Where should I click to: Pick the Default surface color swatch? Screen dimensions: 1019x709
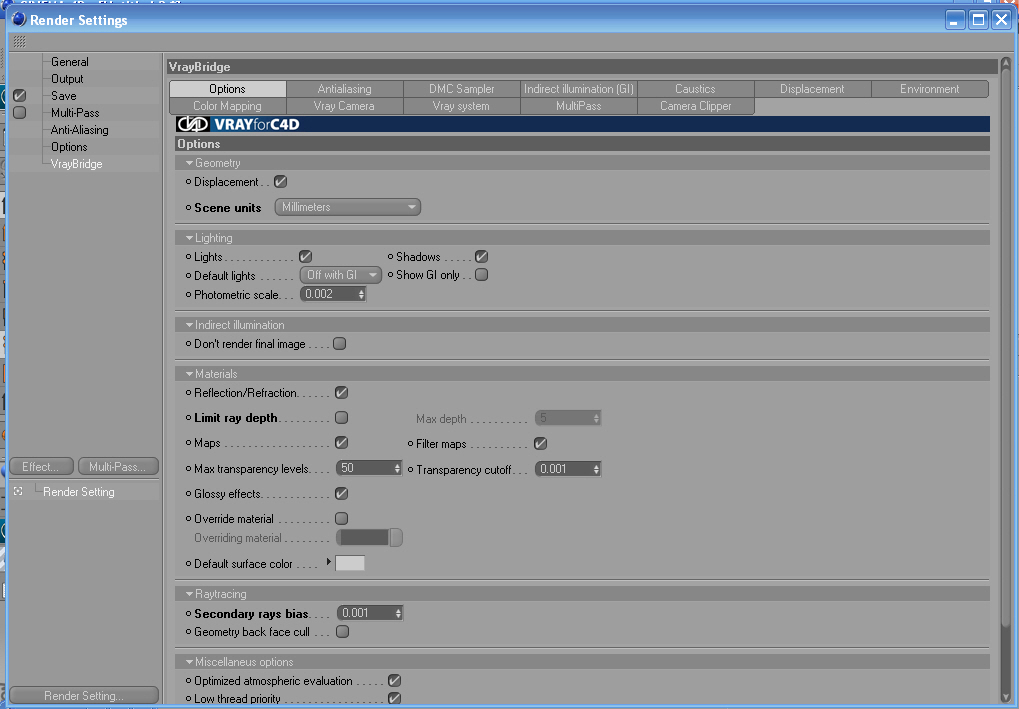pos(350,563)
